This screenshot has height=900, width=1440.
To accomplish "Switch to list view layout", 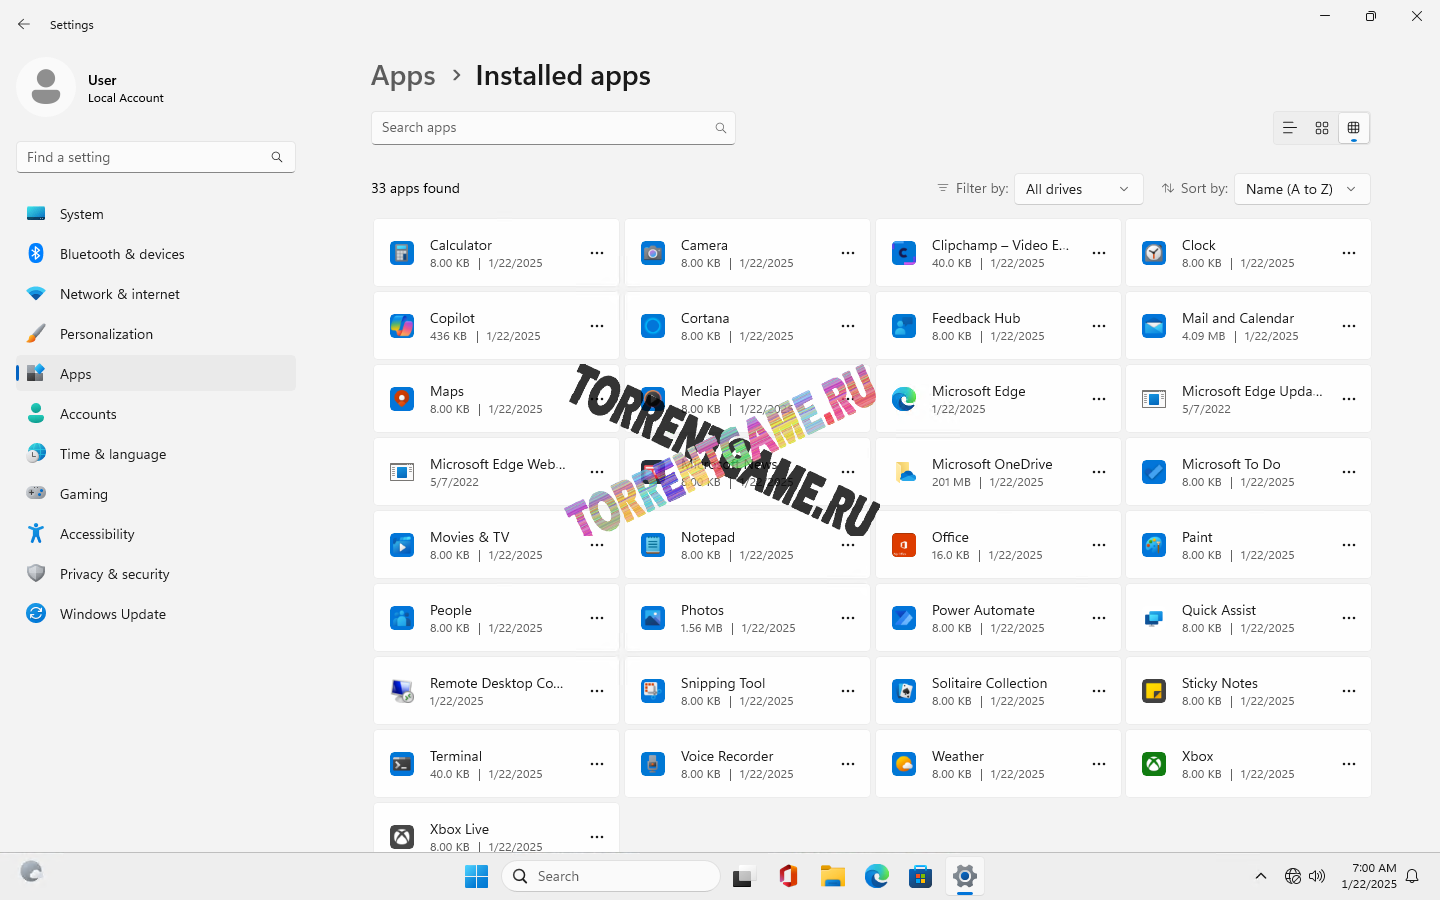I will click(1290, 128).
